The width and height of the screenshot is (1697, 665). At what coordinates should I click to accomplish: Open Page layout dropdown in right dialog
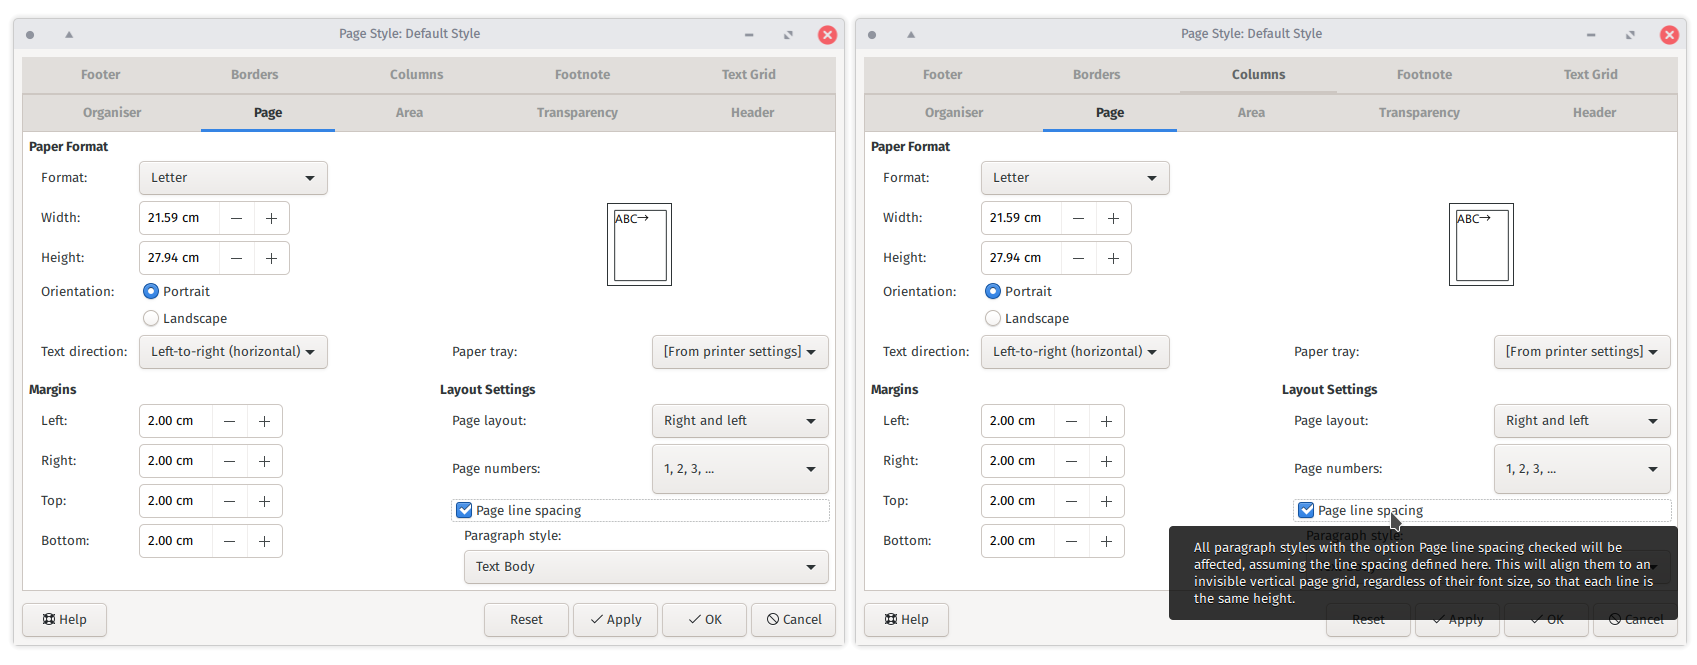(x=1581, y=421)
